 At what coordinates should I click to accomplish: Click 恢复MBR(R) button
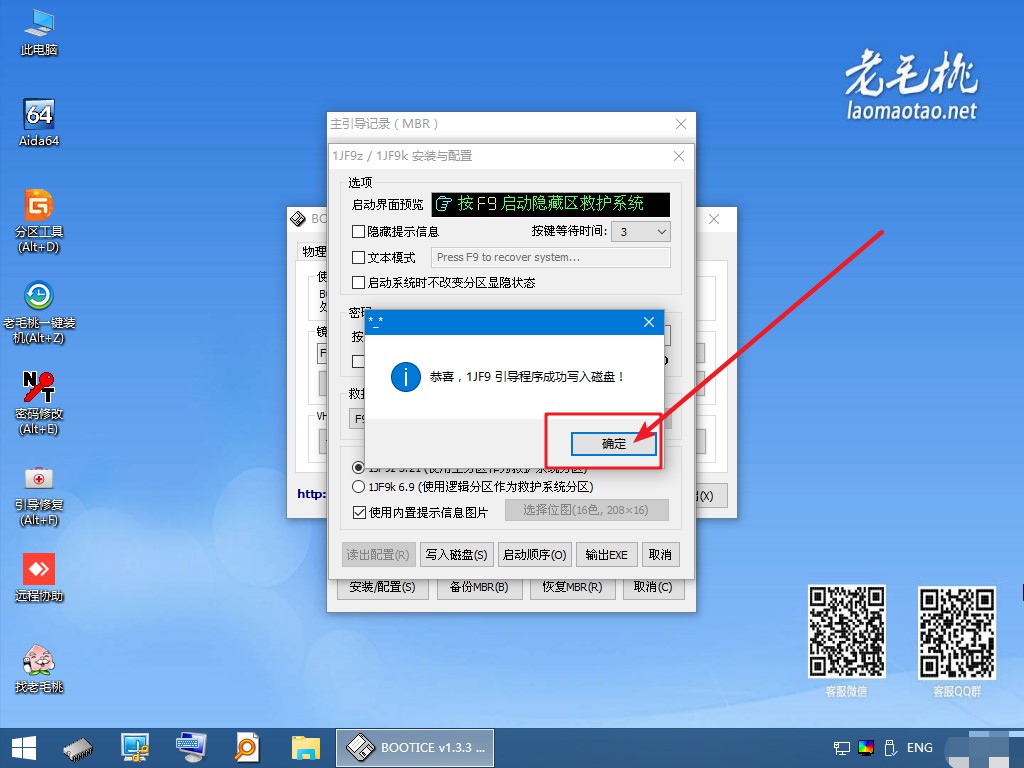(572, 587)
